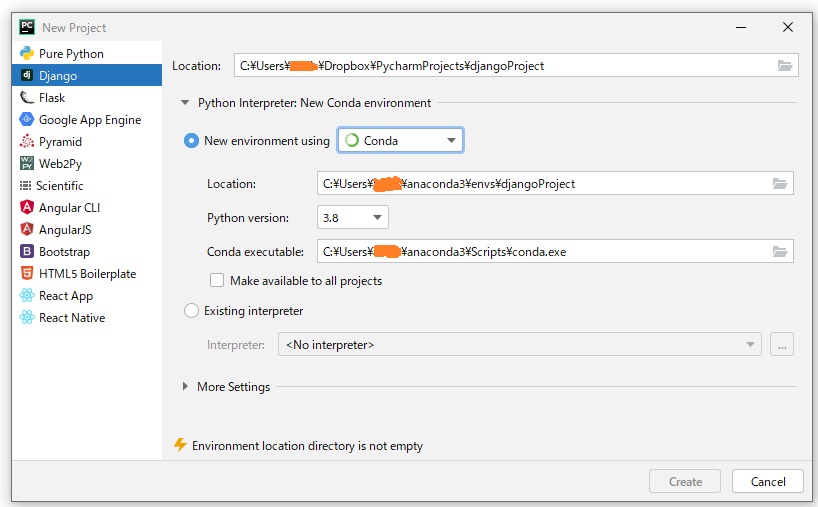The image size is (818, 507).
Task: Browse folder for project Location
Action: tap(785, 66)
